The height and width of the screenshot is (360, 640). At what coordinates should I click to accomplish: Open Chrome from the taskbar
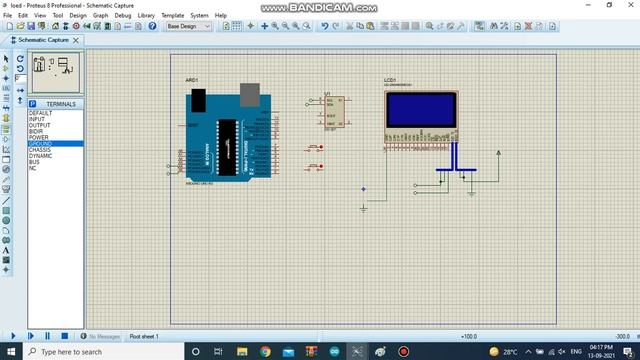(265, 351)
